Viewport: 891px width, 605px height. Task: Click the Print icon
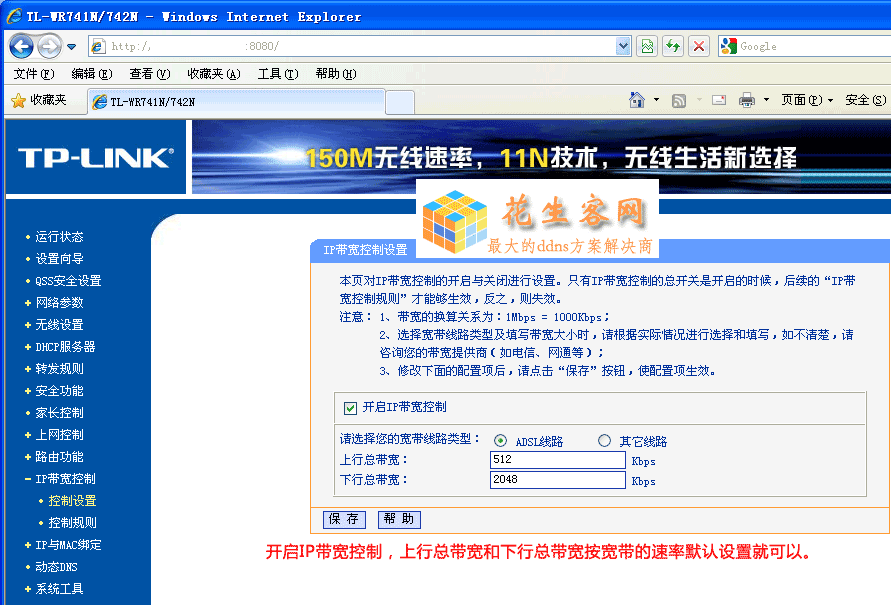tap(747, 101)
